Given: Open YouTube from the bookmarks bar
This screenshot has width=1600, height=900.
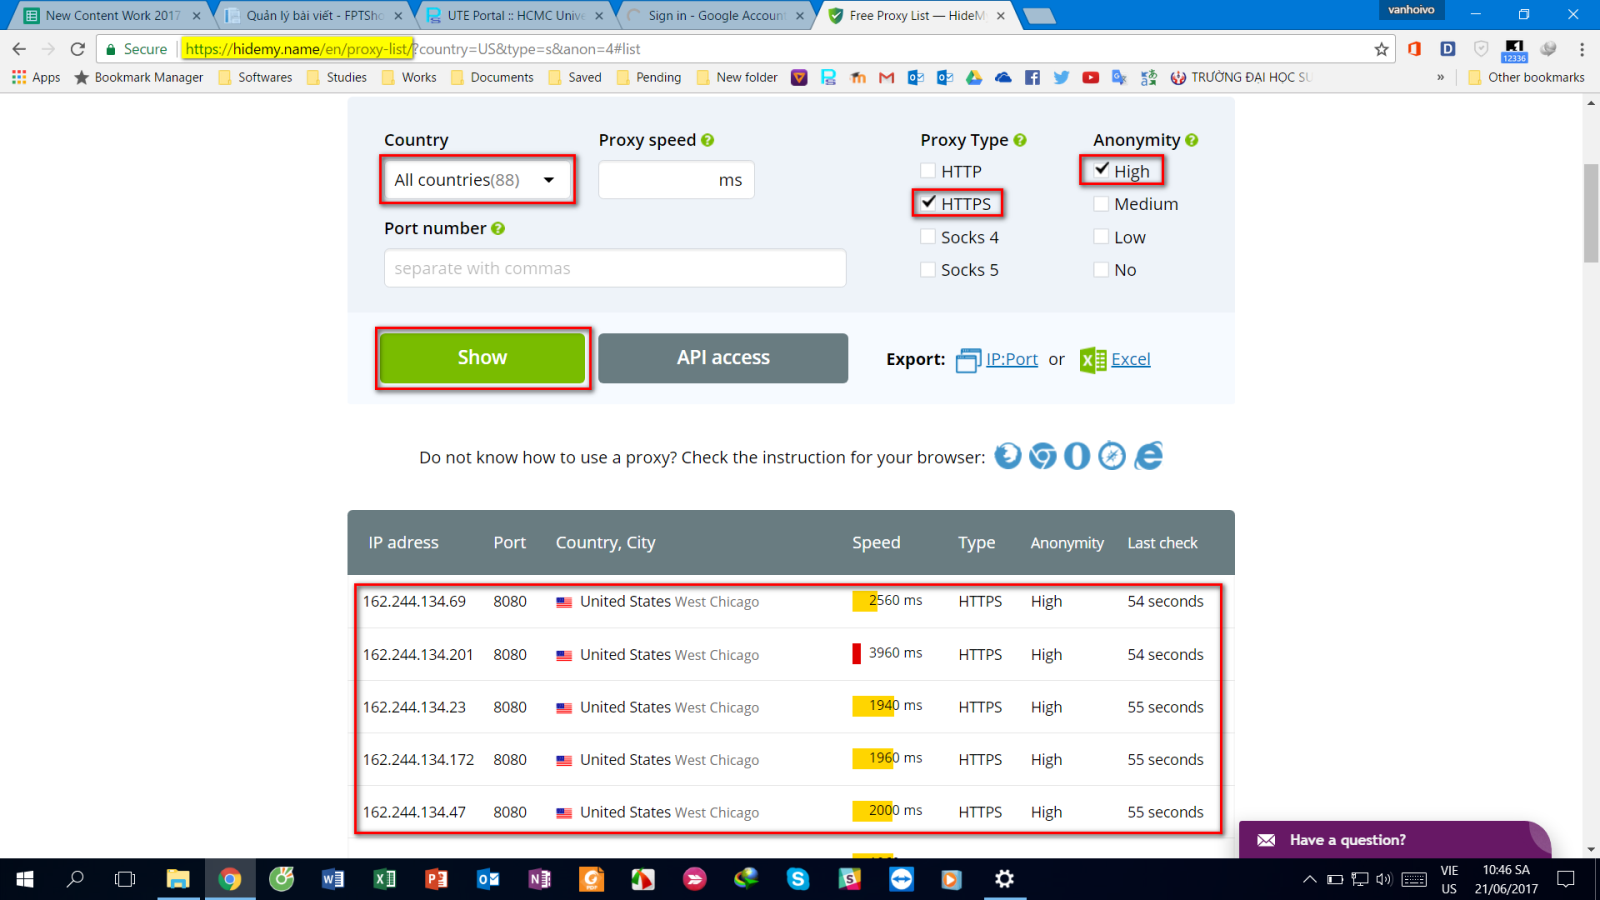Looking at the screenshot, I should (1090, 77).
